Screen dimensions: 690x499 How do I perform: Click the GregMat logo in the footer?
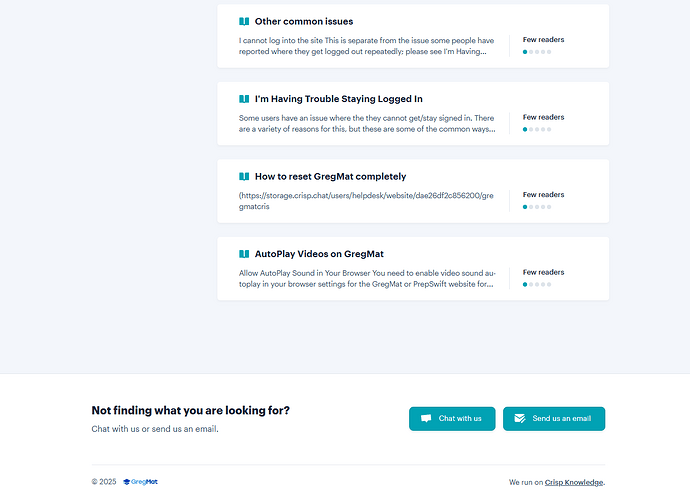click(x=140, y=482)
